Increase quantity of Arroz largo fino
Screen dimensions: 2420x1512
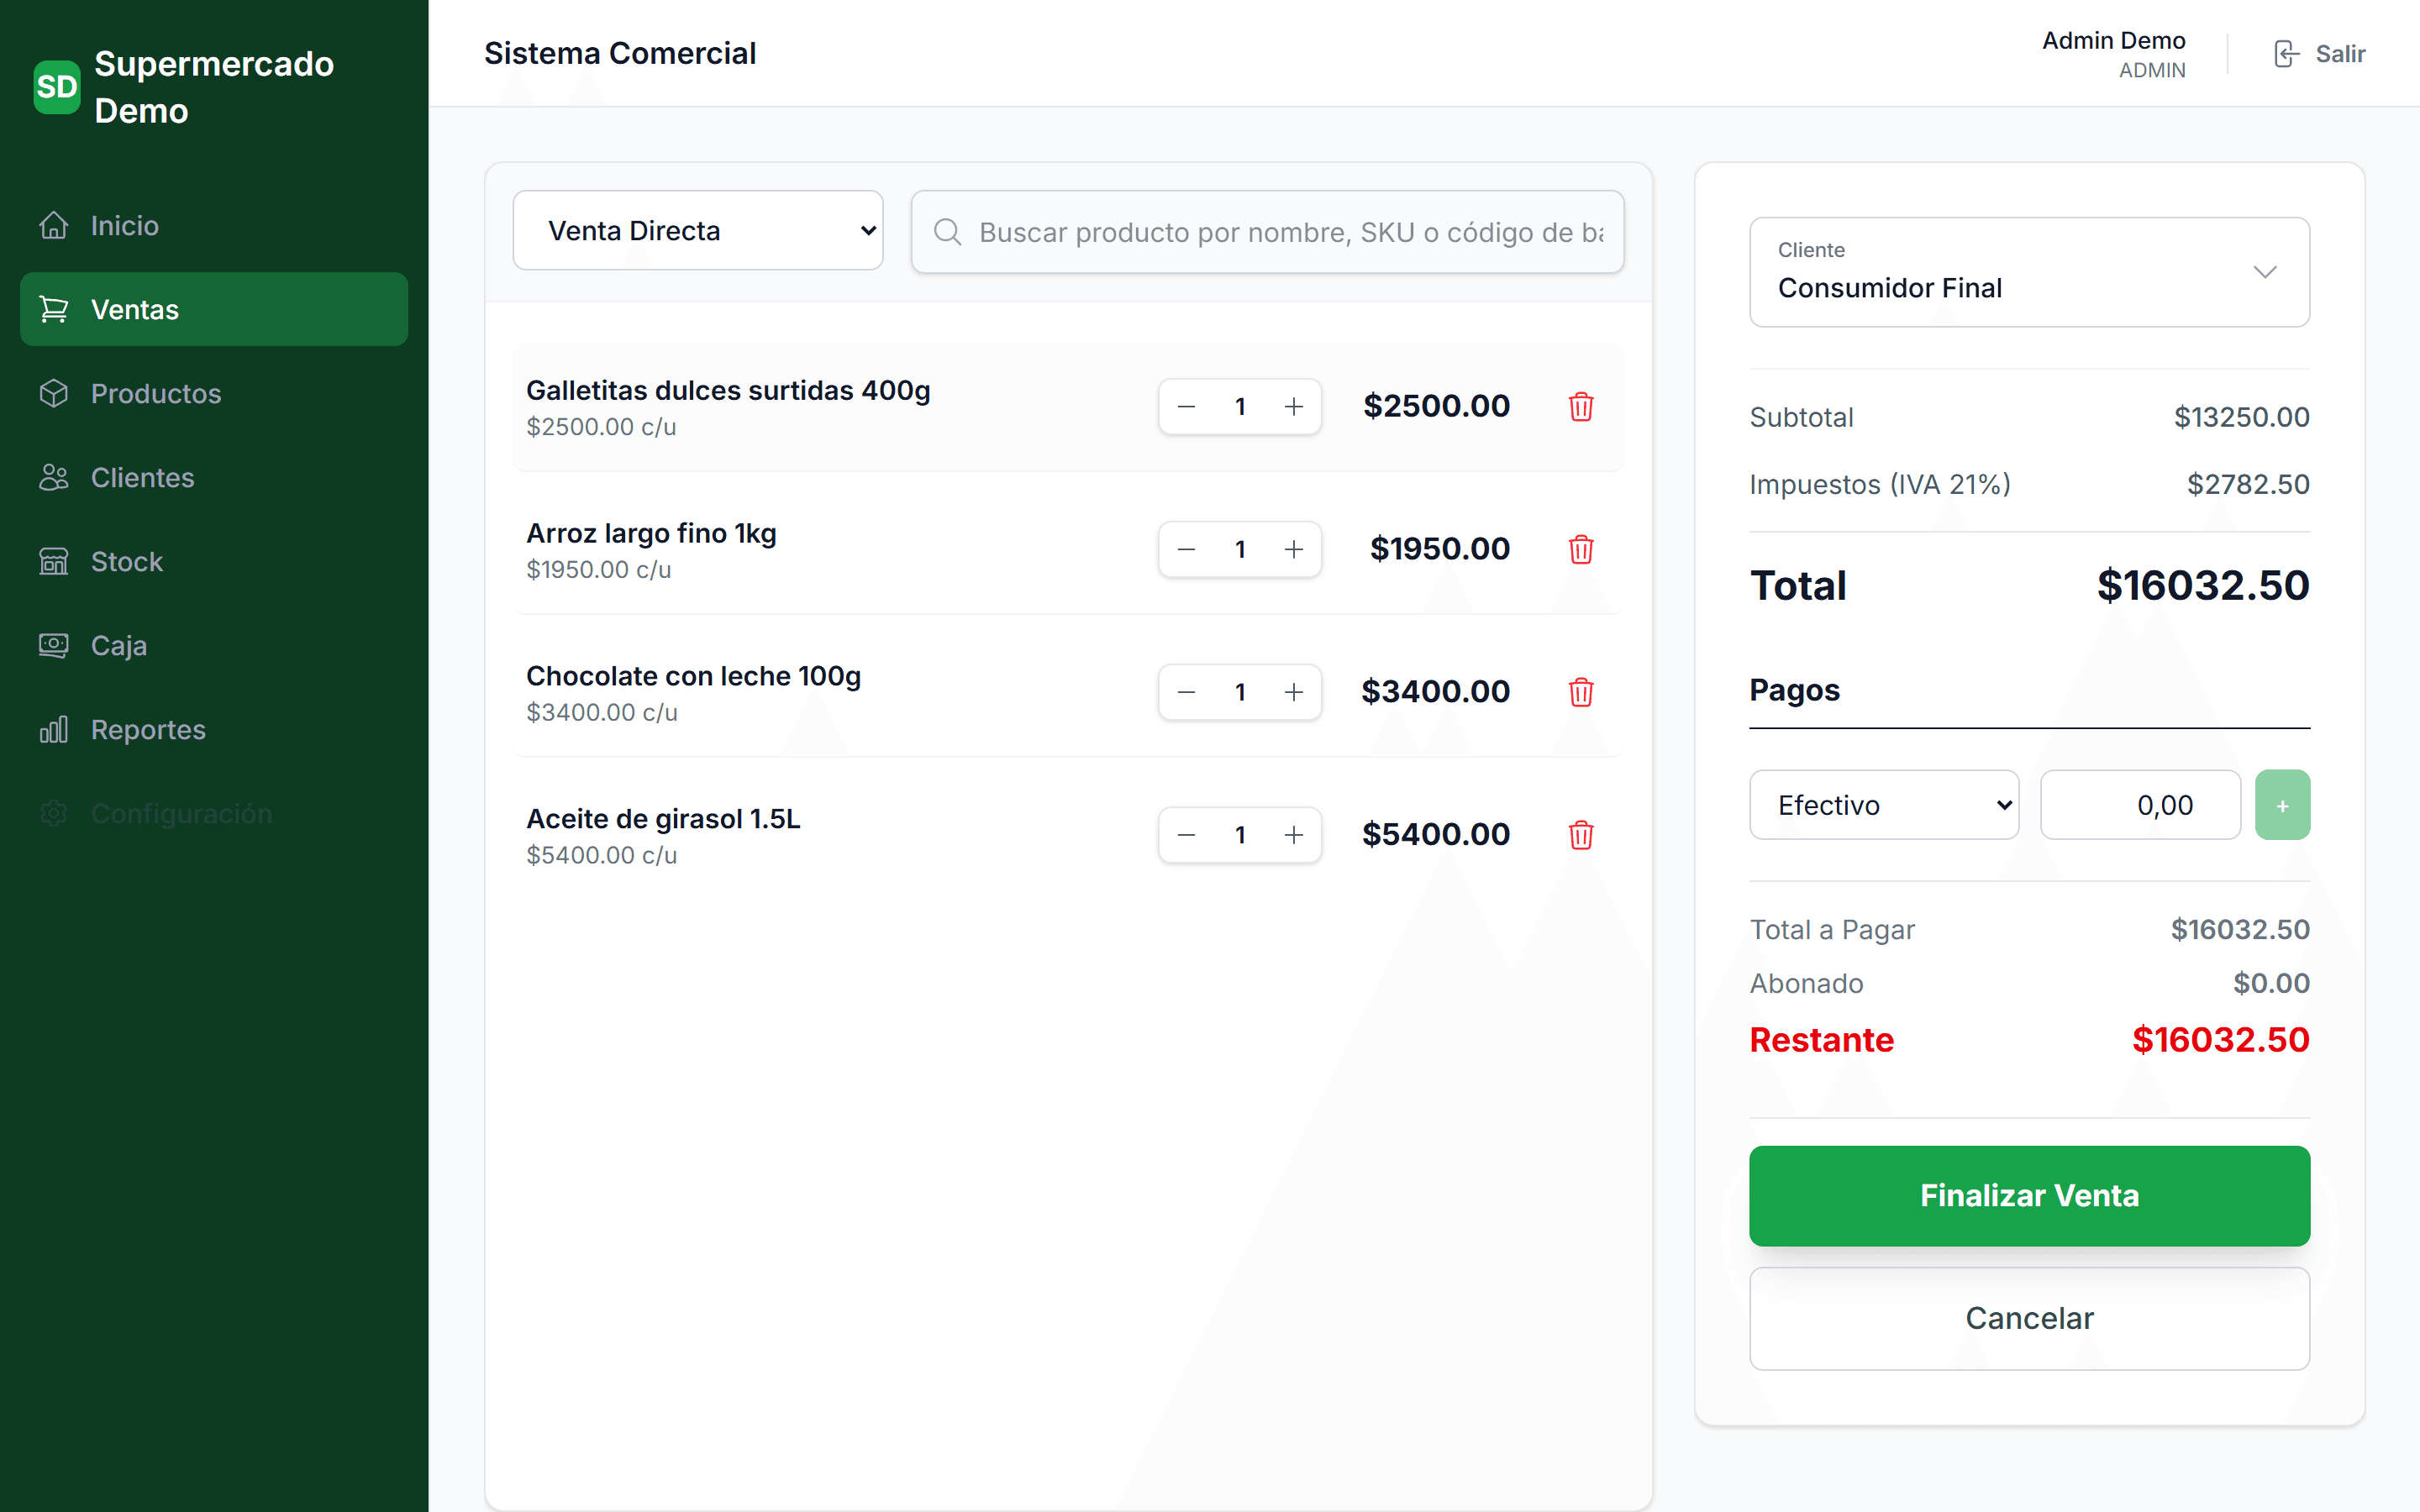(x=1294, y=550)
